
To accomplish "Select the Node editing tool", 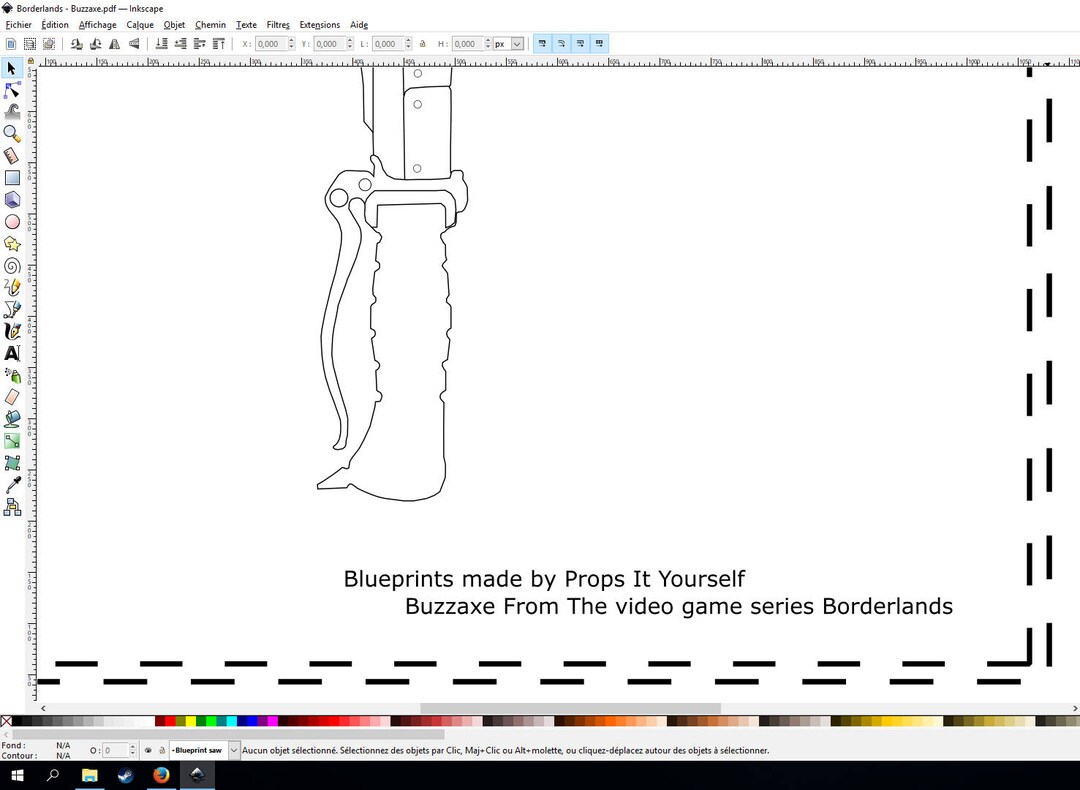I will pyautogui.click(x=12, y=89).
